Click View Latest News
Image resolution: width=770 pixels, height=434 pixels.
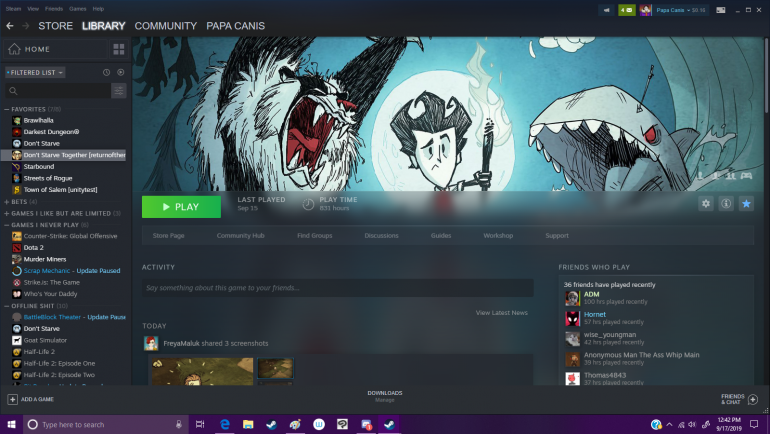point(501,313)
